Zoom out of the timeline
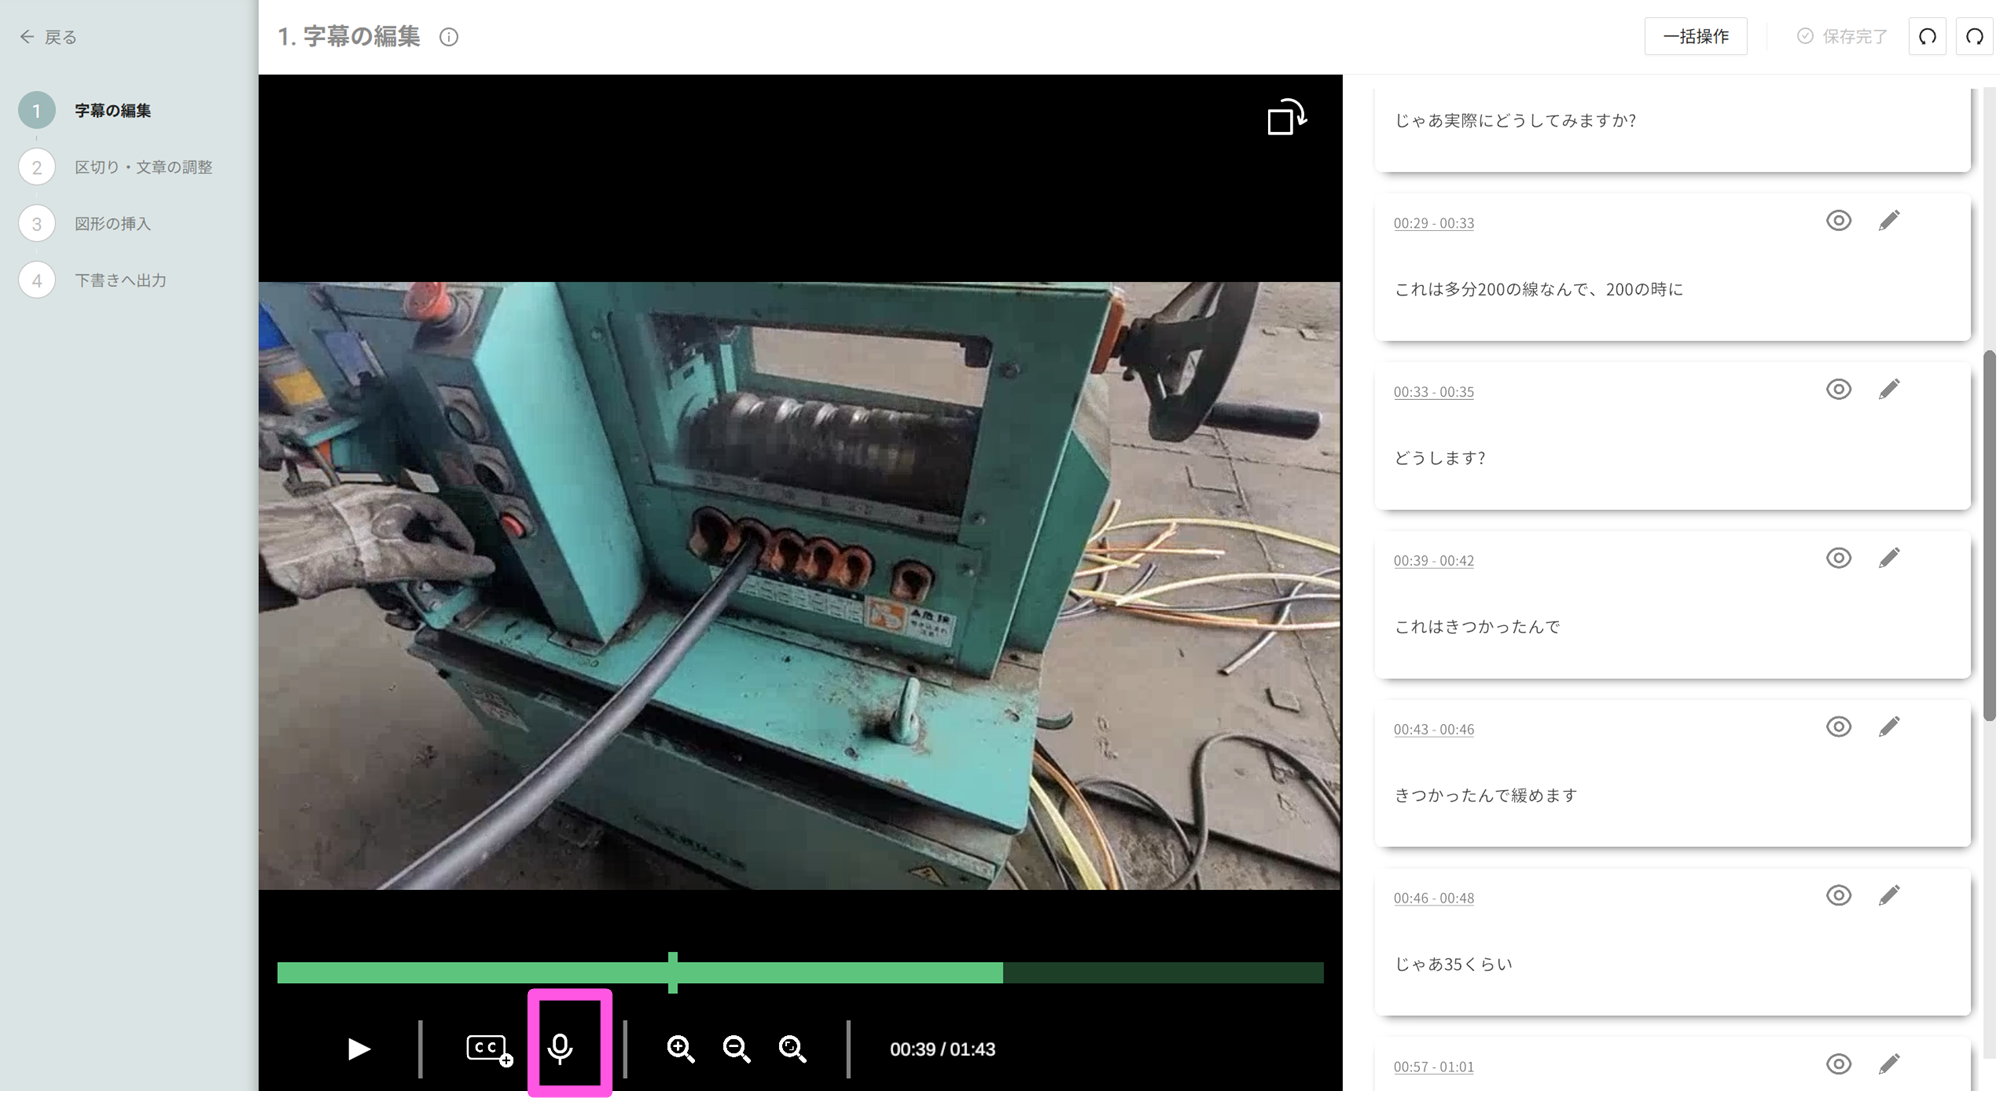Viewport: 2000px width, 1098px height. coord(736,1048)
